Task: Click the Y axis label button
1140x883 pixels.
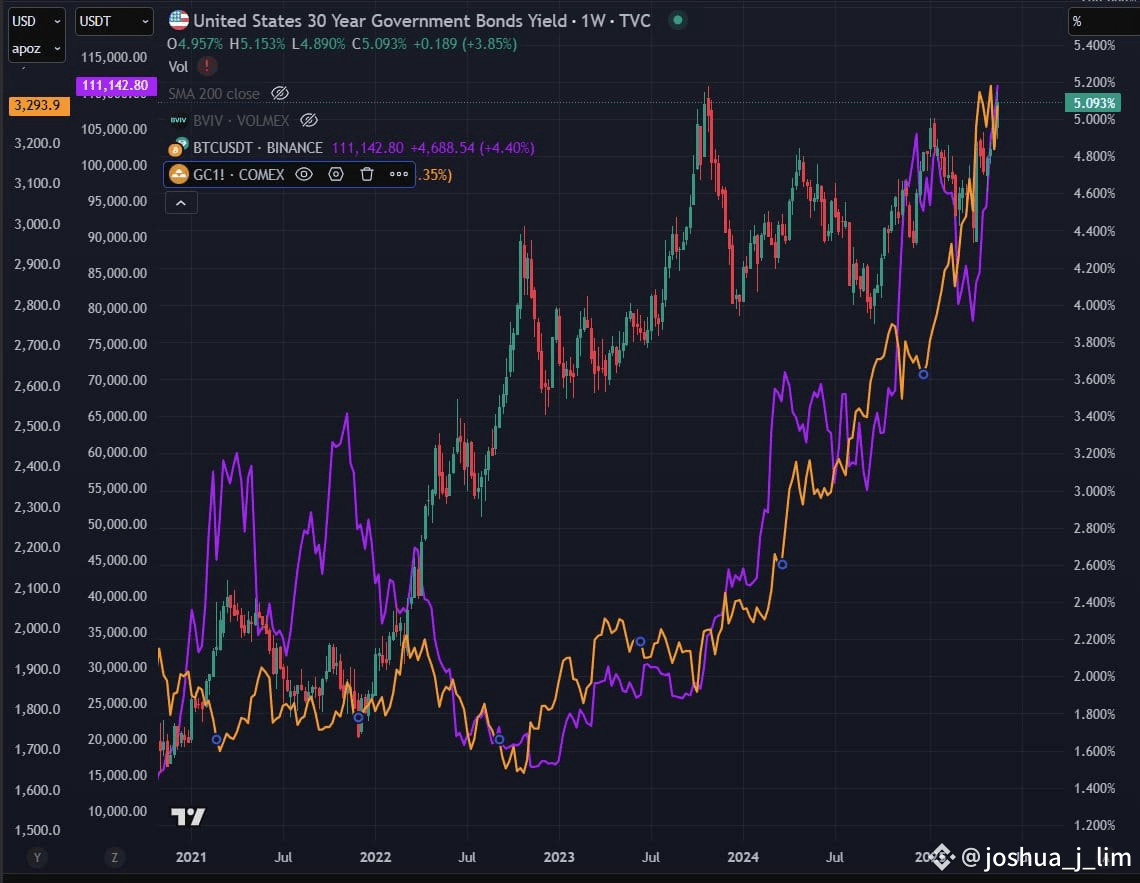Action: pyautogui.click(x=37, y=858)
